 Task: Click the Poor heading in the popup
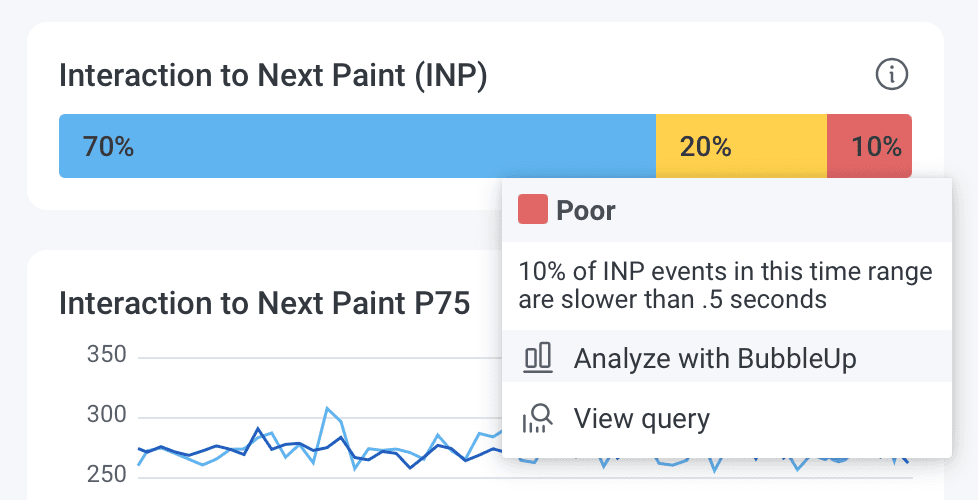tap(586, 211)
